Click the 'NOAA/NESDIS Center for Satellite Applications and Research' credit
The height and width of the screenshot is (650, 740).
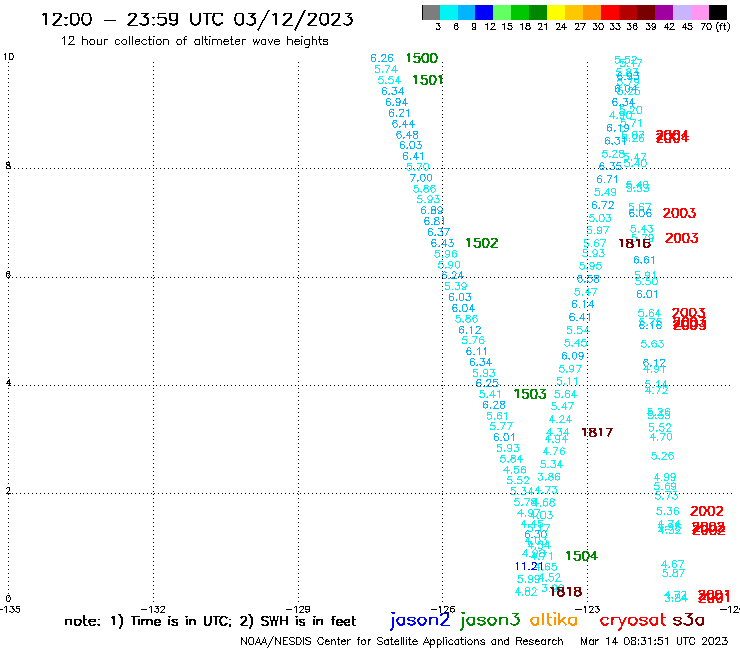click(x=402, y=642)
